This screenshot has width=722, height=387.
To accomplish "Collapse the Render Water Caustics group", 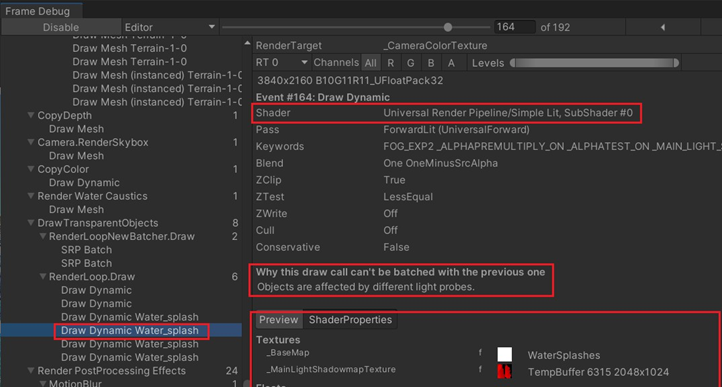I will point(31,196).
